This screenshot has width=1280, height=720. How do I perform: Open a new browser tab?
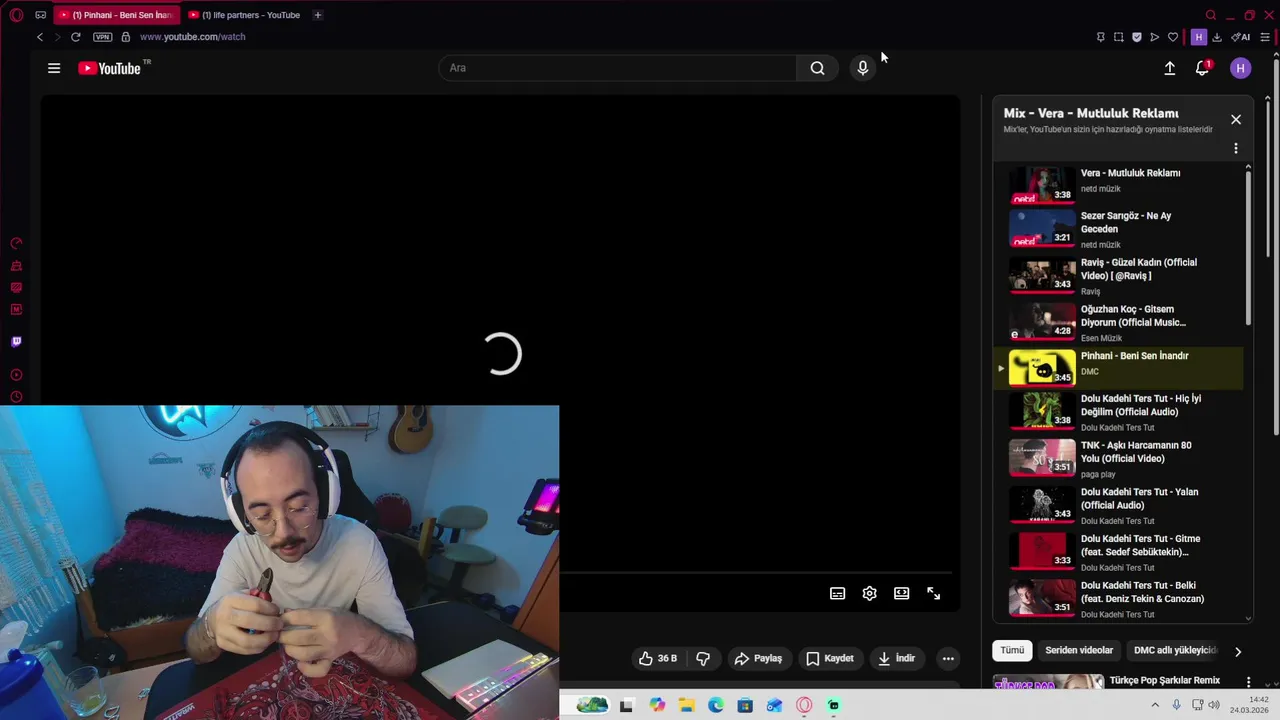[x=318, y=15]
